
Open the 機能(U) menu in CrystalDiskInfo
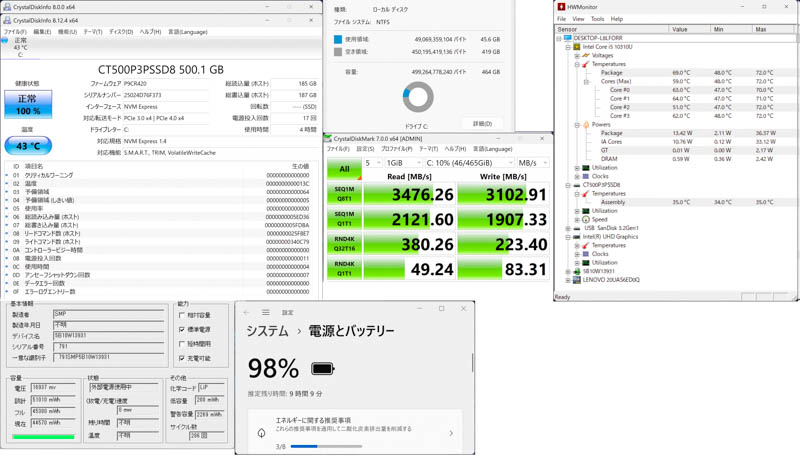(x=67, y=32)
